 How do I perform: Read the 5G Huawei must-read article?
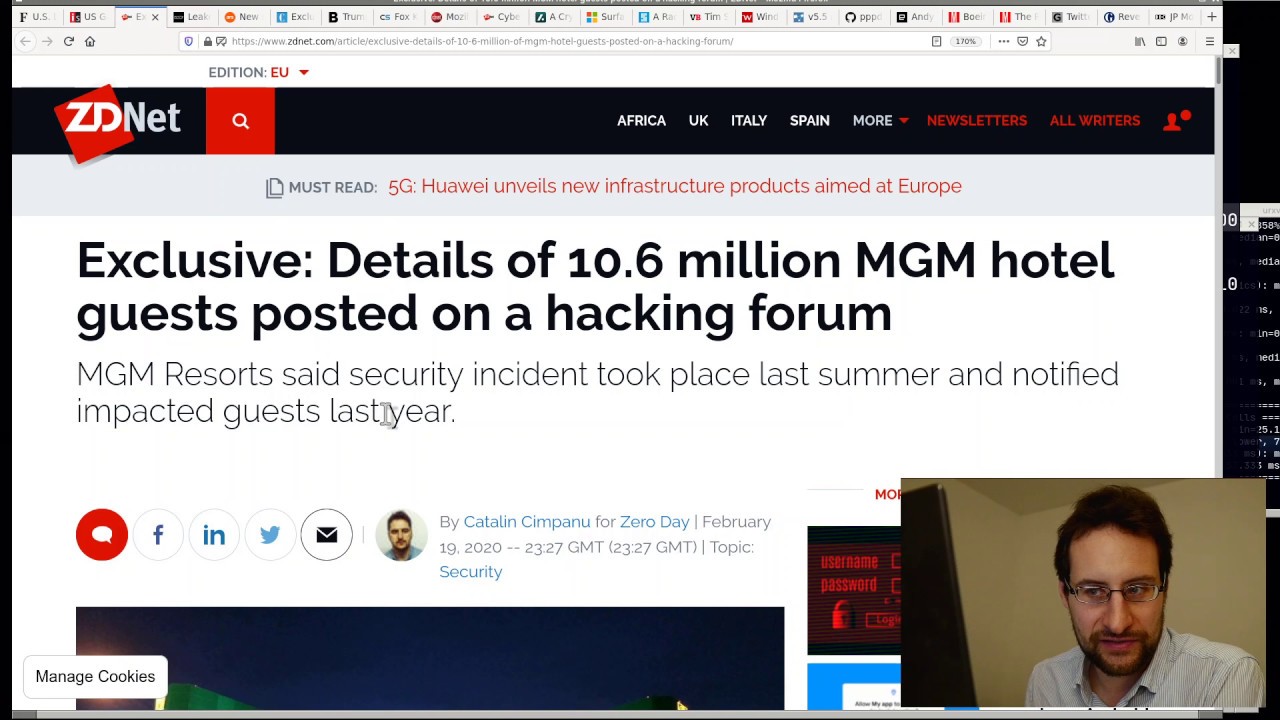coord(675,186)
